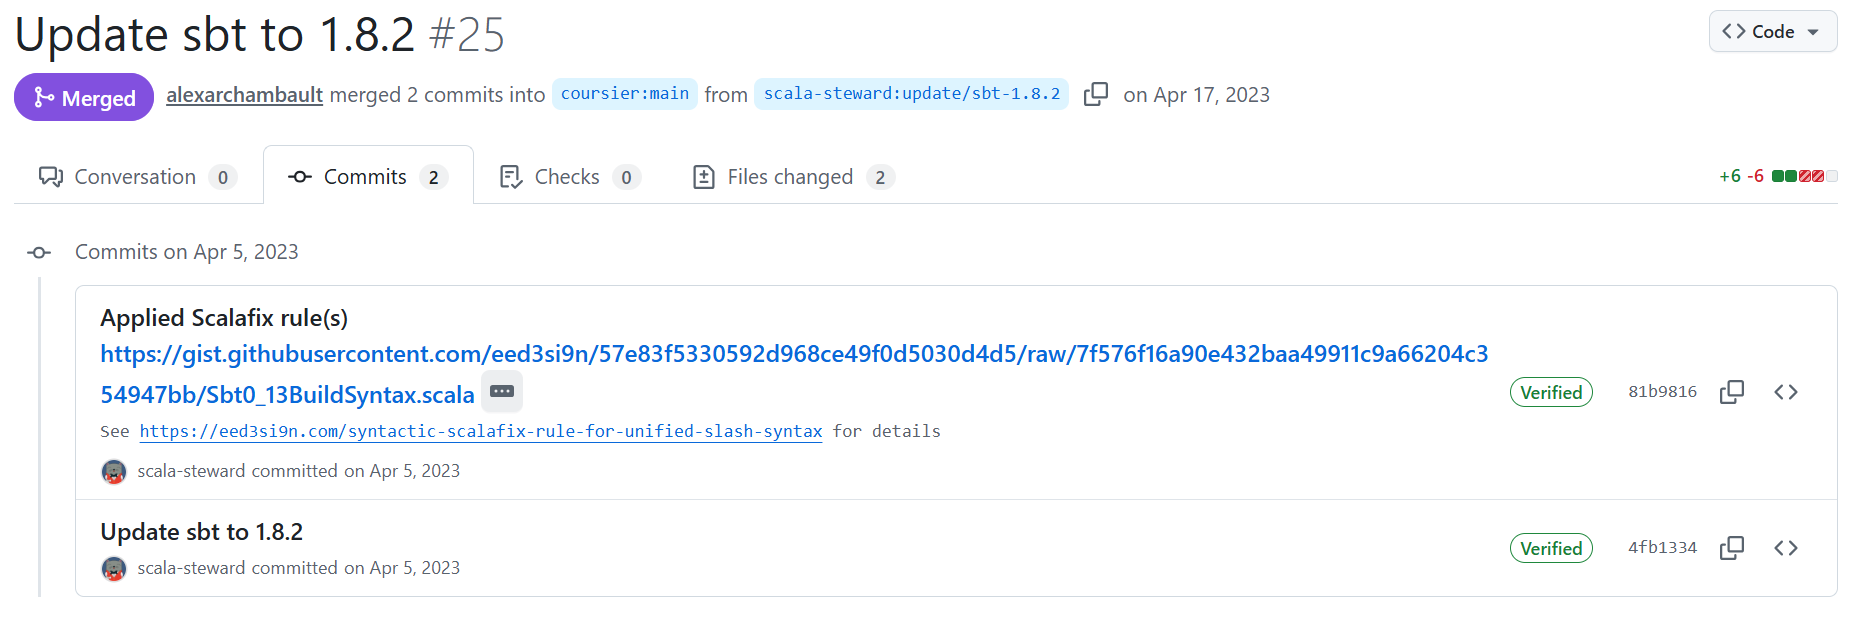Copy full SHA for 81b9816
The image size is (1875, 627).
(1732, 392)
